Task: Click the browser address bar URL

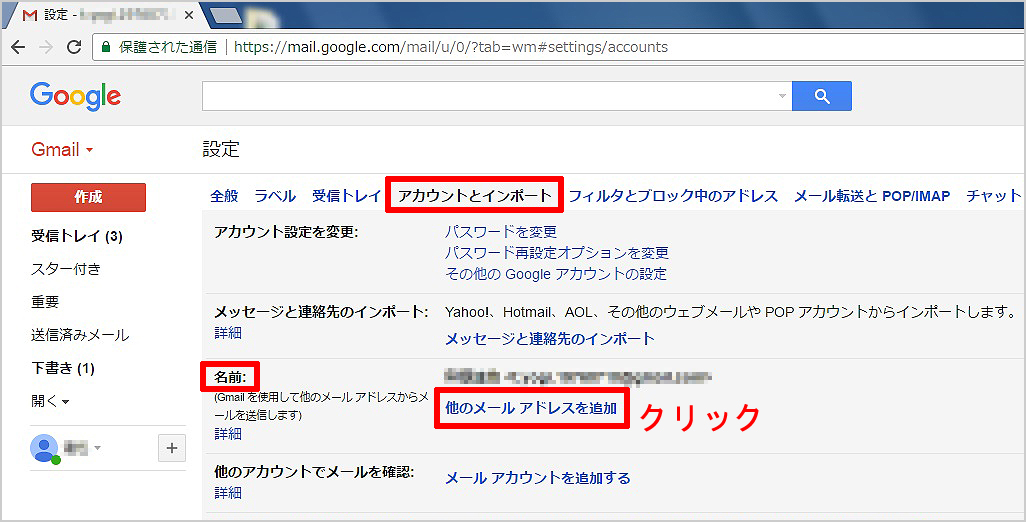Action: pos(450,47)
